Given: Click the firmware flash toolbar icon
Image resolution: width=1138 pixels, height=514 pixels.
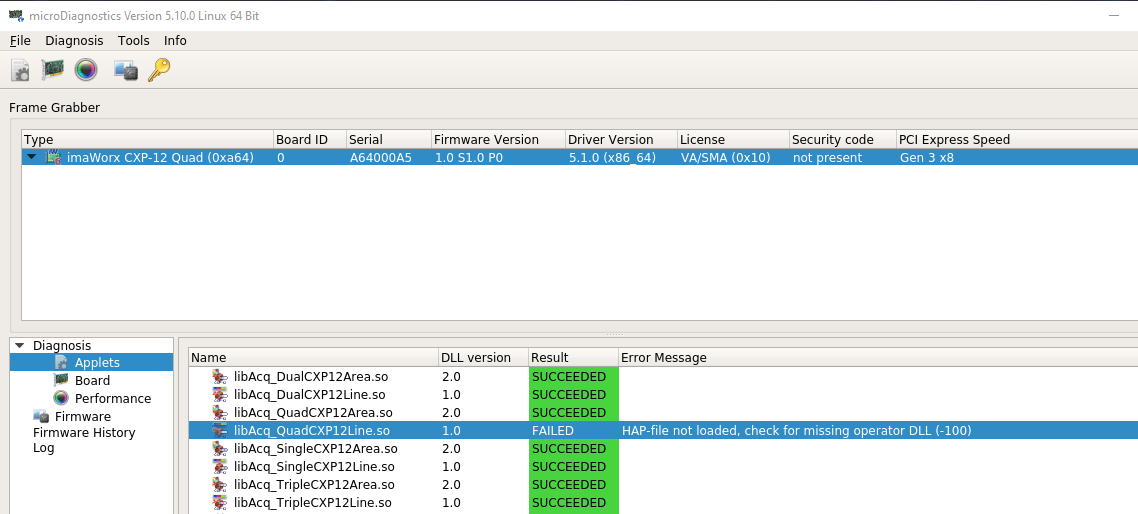Looking at the screenshot, I should pos(126,70).
